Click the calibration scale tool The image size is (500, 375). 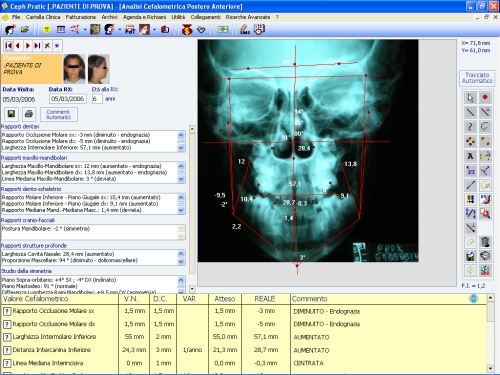470,213
